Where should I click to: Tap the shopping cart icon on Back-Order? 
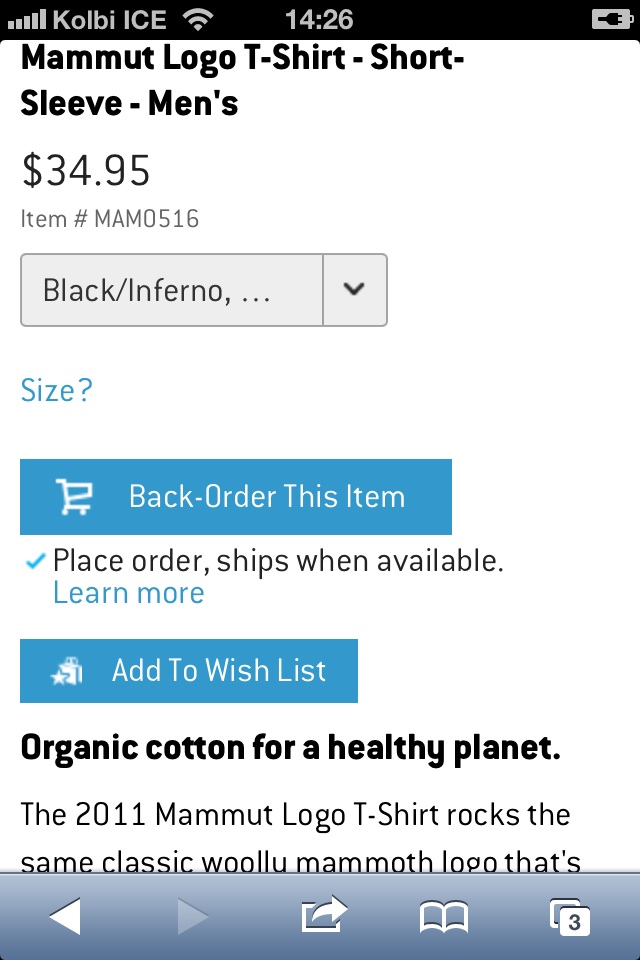coord(73,497)
